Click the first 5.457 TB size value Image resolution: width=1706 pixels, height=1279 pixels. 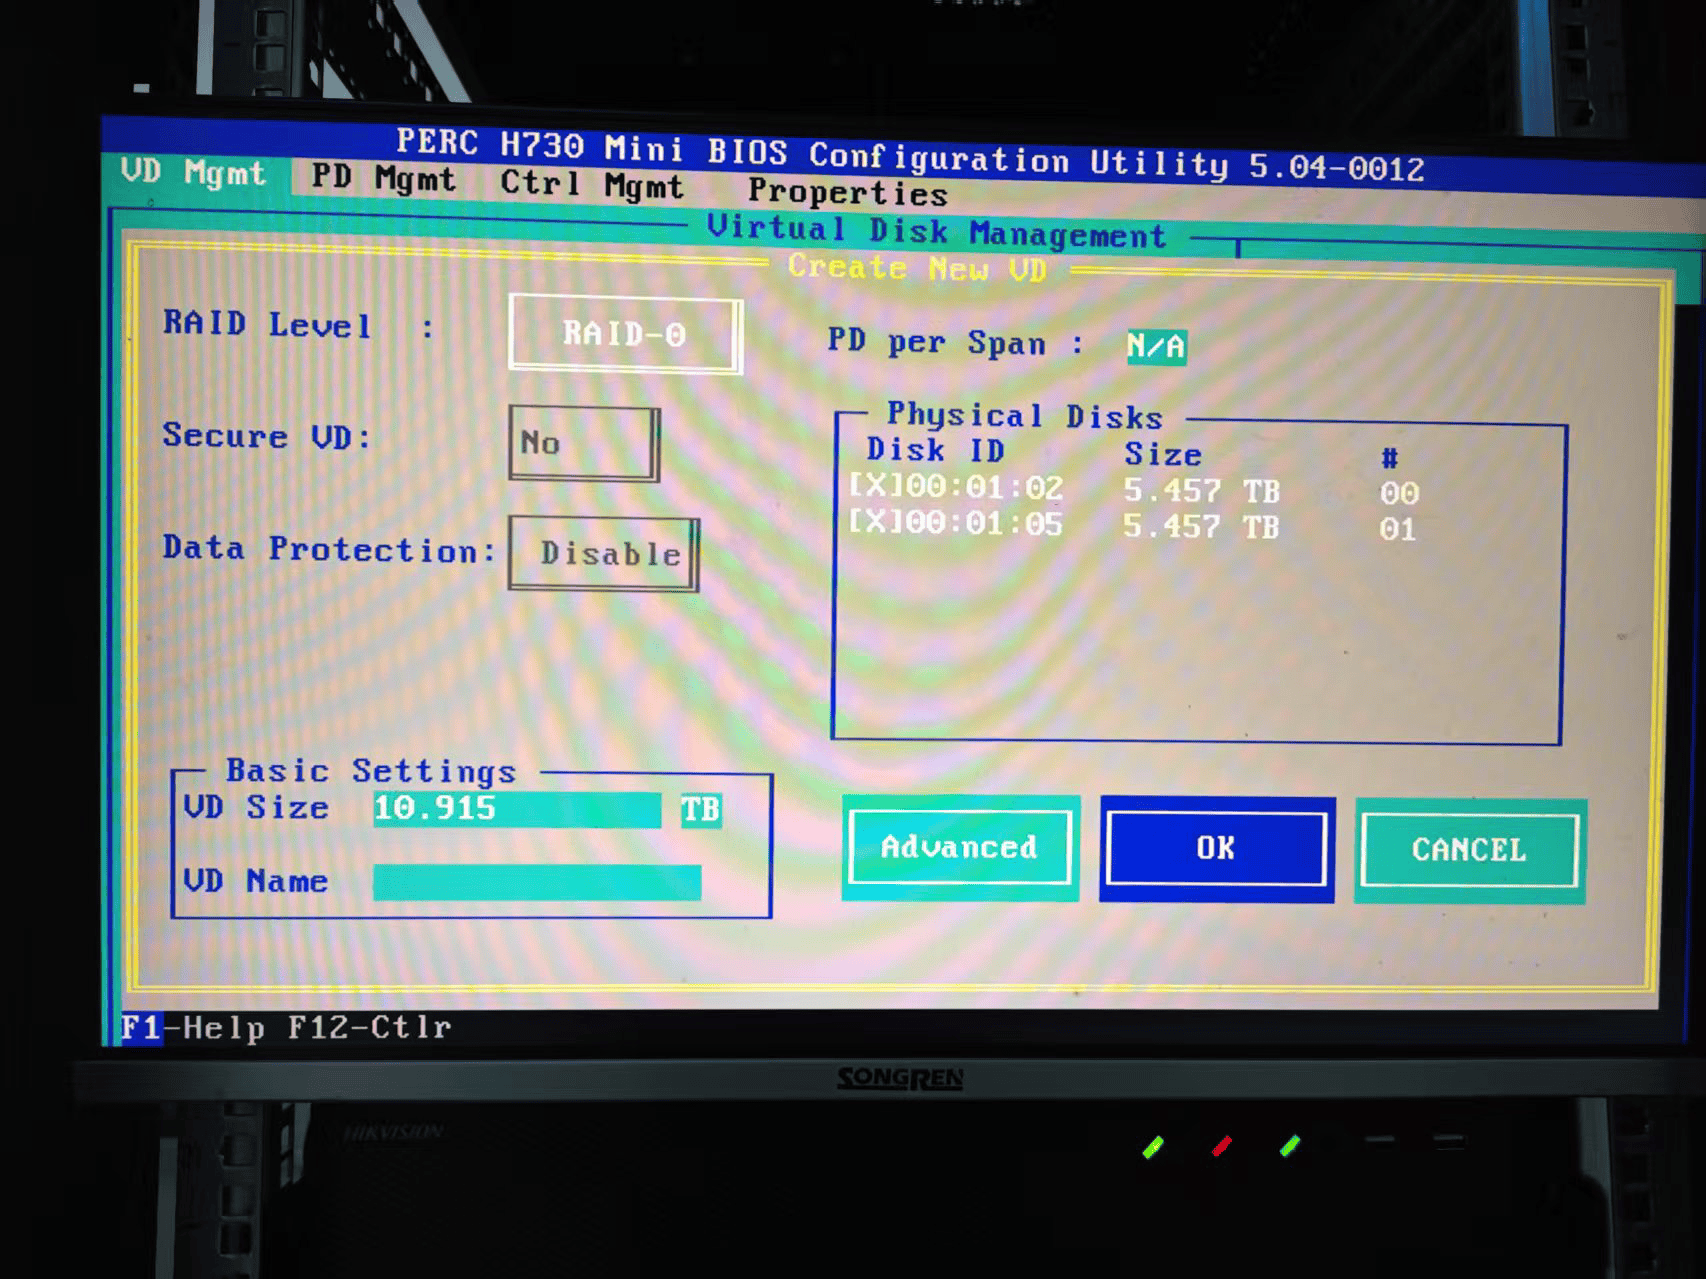(x=1201, y=491)
